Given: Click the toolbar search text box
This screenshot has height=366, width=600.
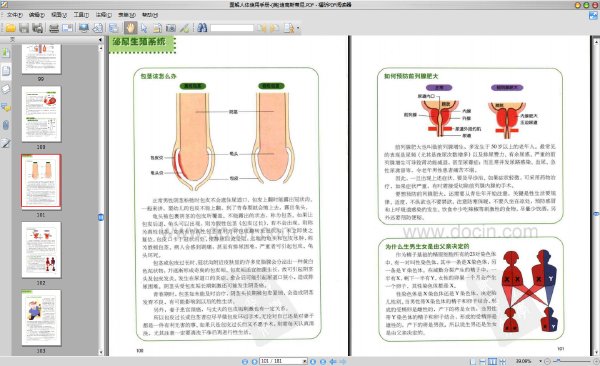Looking at the screenshot, I should (x=232, y=28).
